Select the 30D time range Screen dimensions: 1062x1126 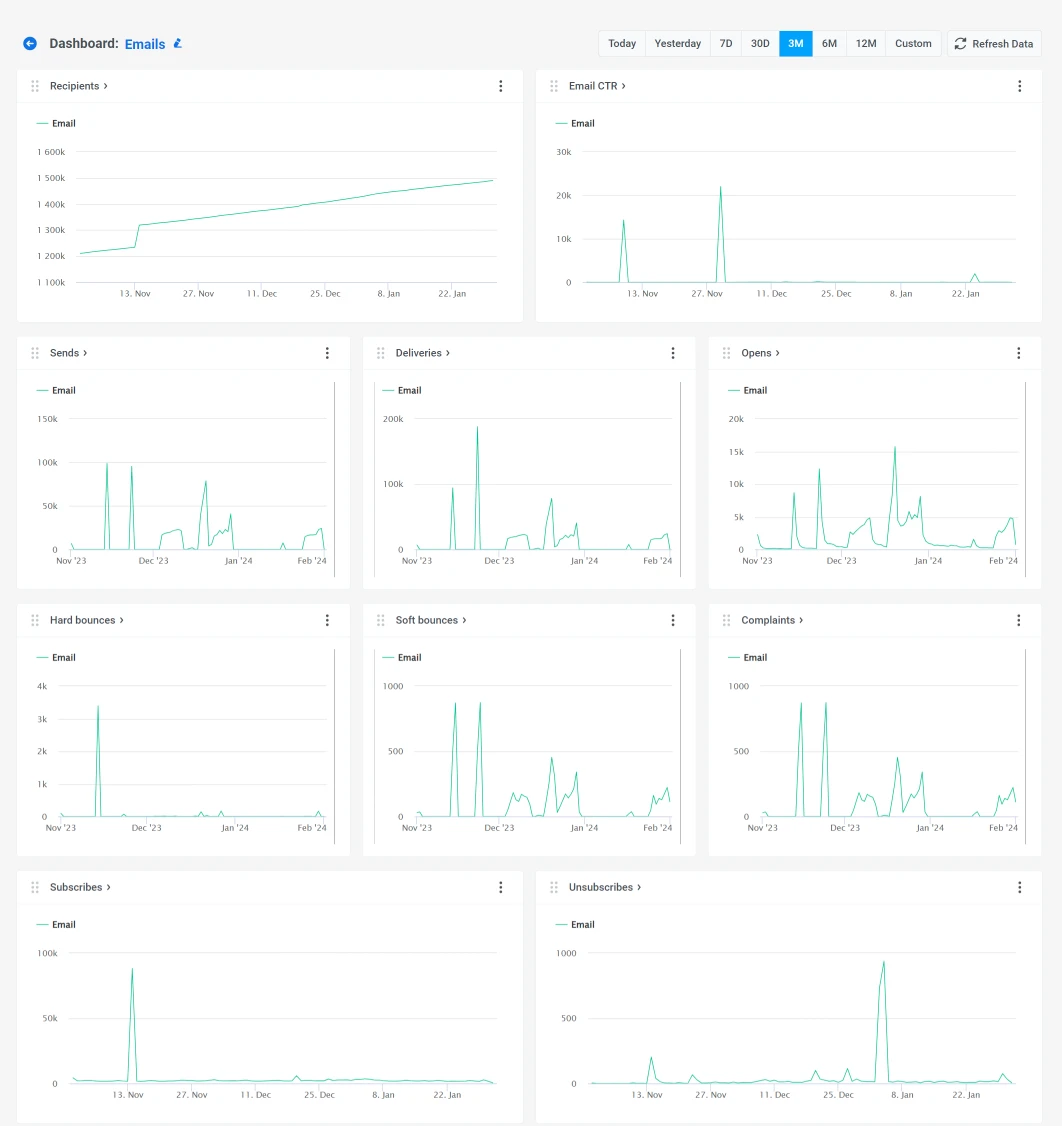click(x=760, y=43)
